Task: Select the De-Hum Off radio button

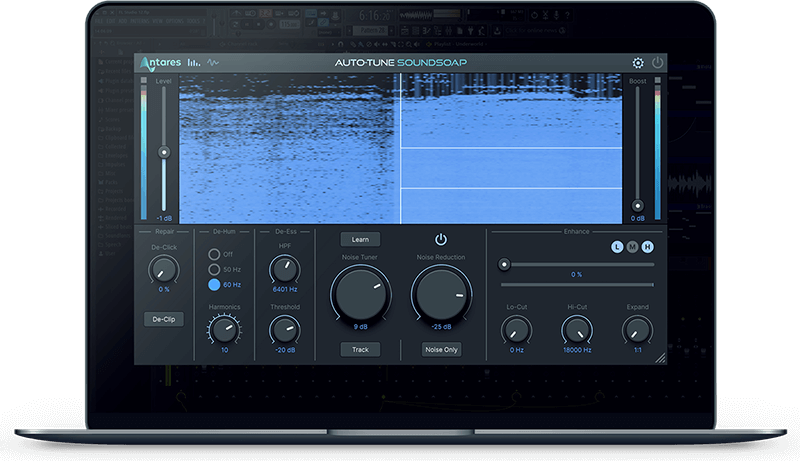Action: tap(214, 254)
